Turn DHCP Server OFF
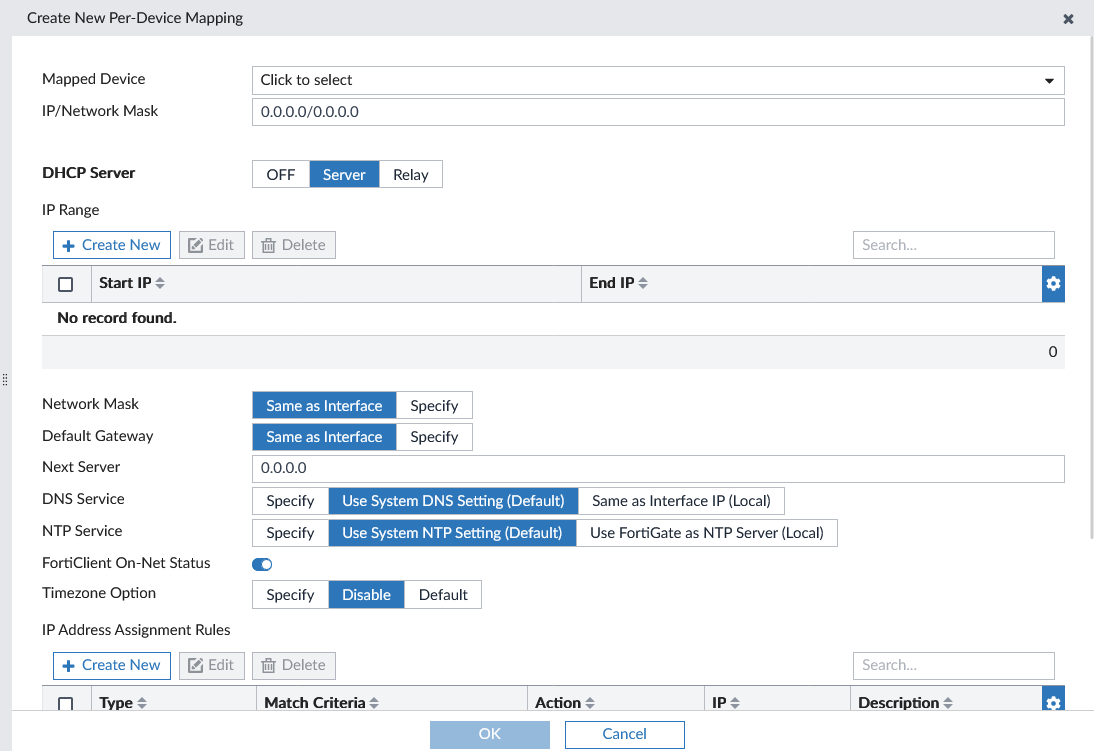This screenshot has width=1094, height=751. pyautogui.click(x=280, y=174)
